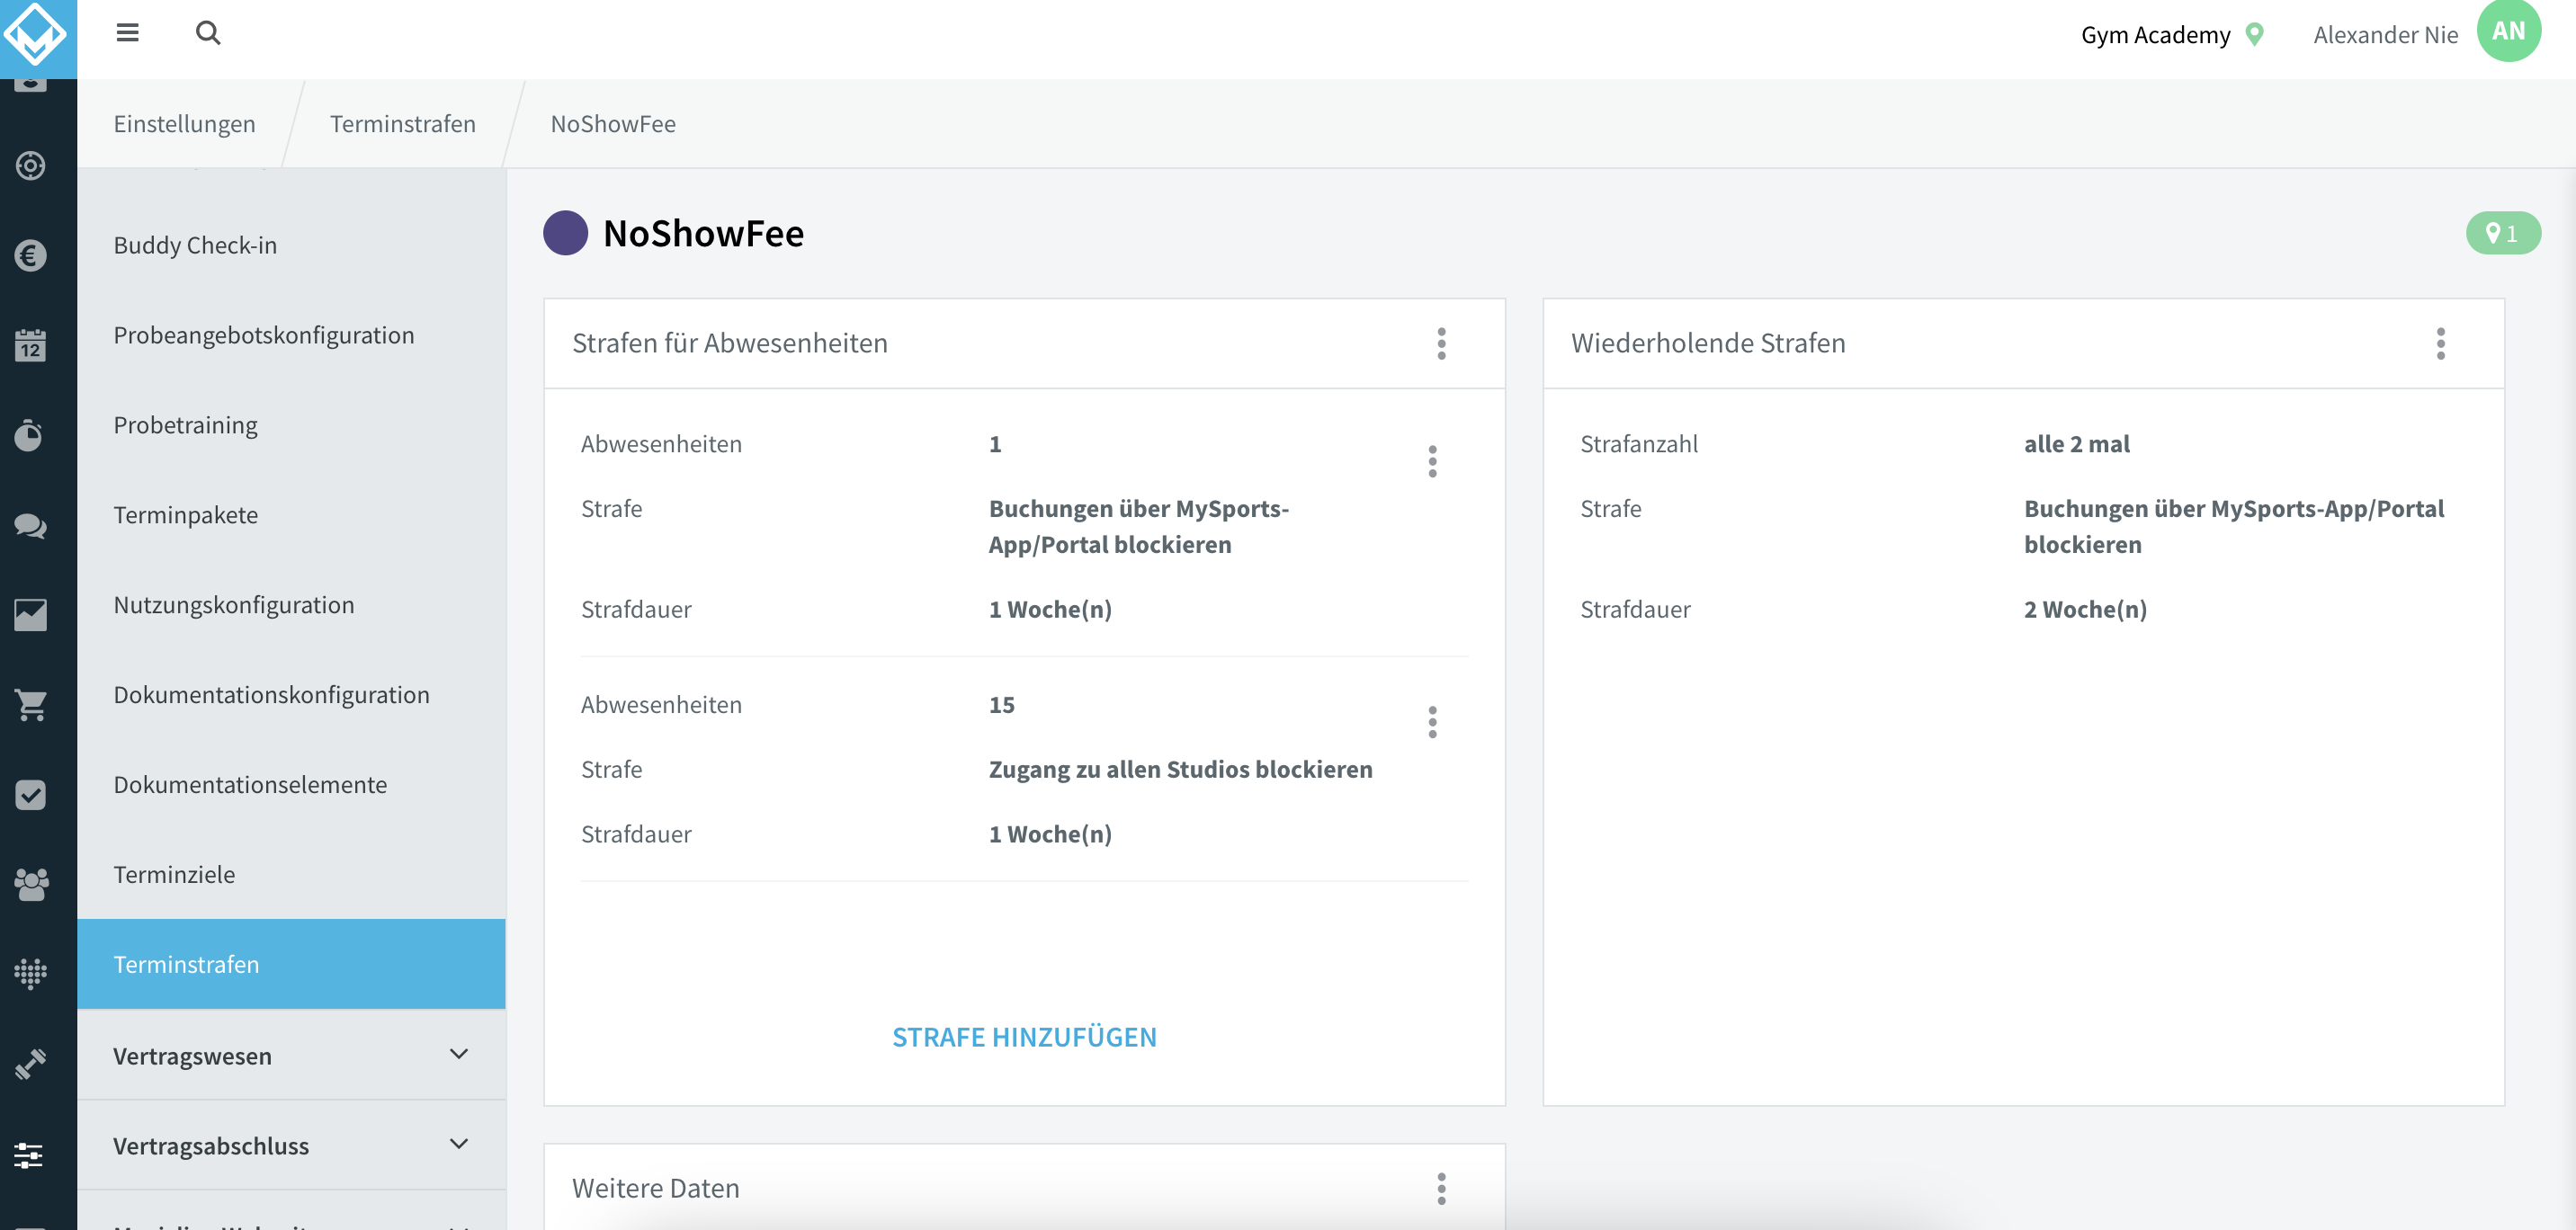Open the stopwatch icon in sidebar
The height and width of the screenshot is (1230, 2576).
click(x=31, y=435)
